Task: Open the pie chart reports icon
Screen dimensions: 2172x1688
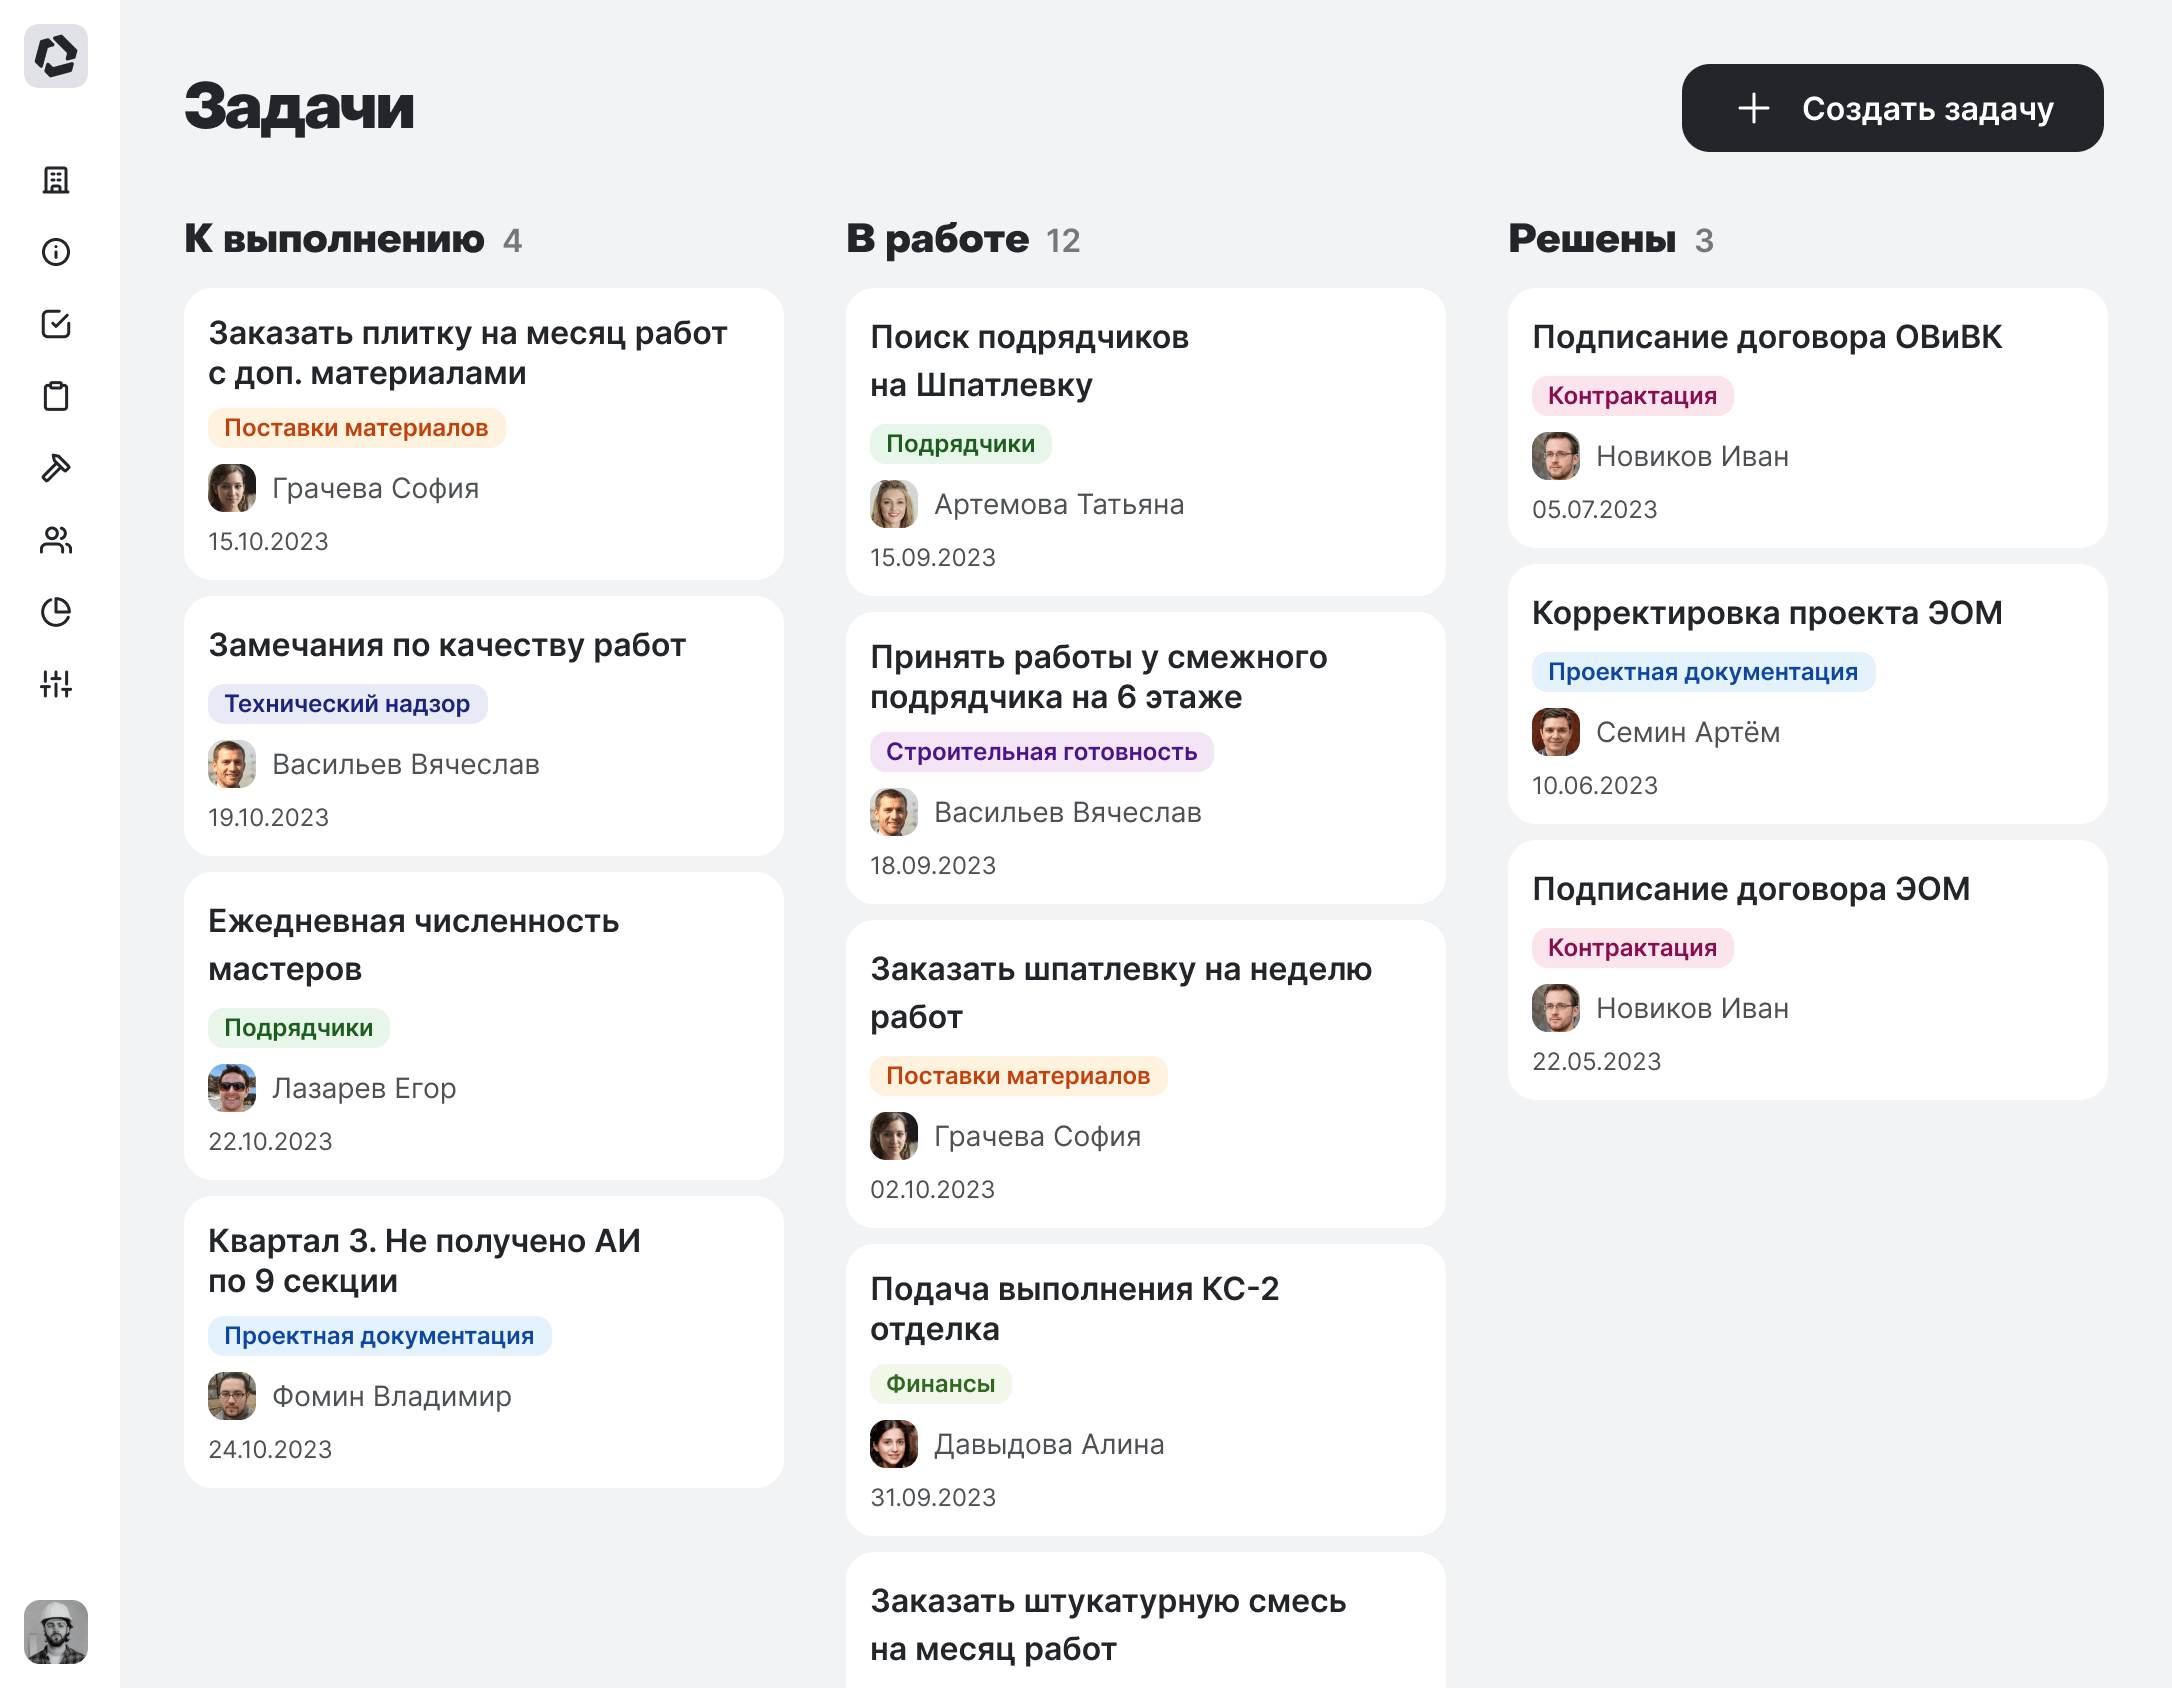Action: click(x=56, y=612)
